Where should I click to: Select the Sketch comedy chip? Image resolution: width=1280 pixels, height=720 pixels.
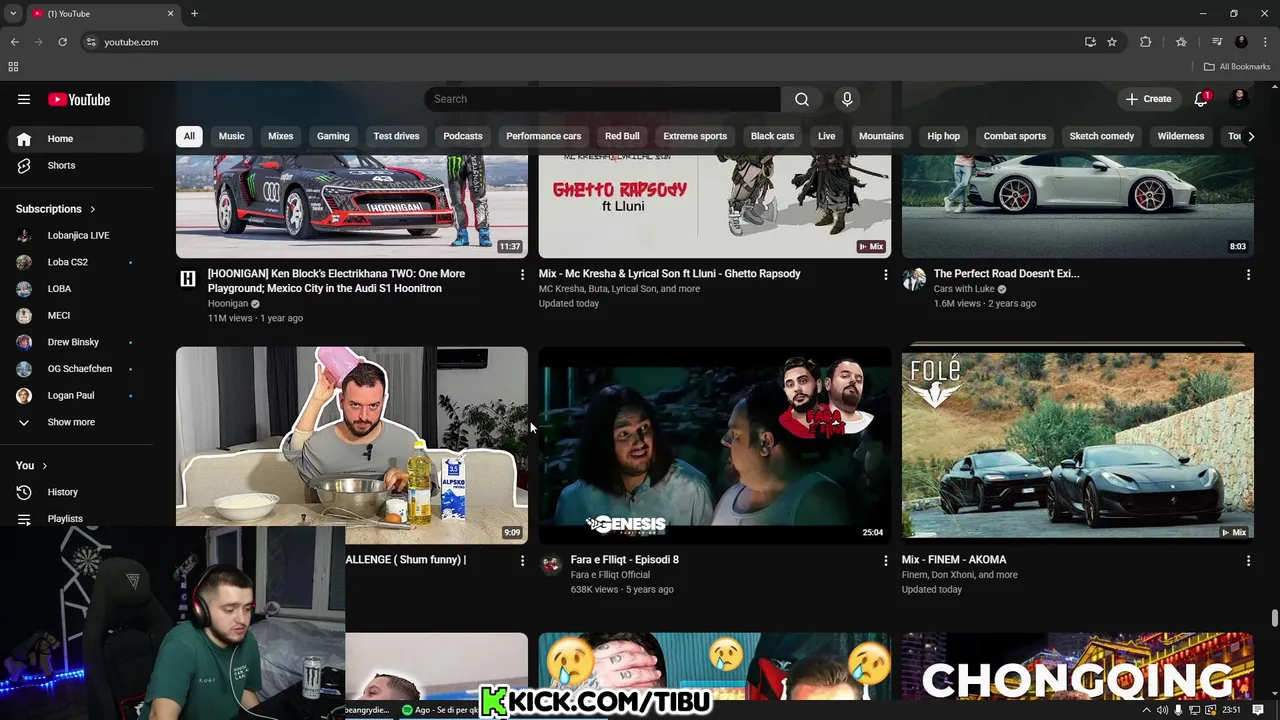[1102, 136]
